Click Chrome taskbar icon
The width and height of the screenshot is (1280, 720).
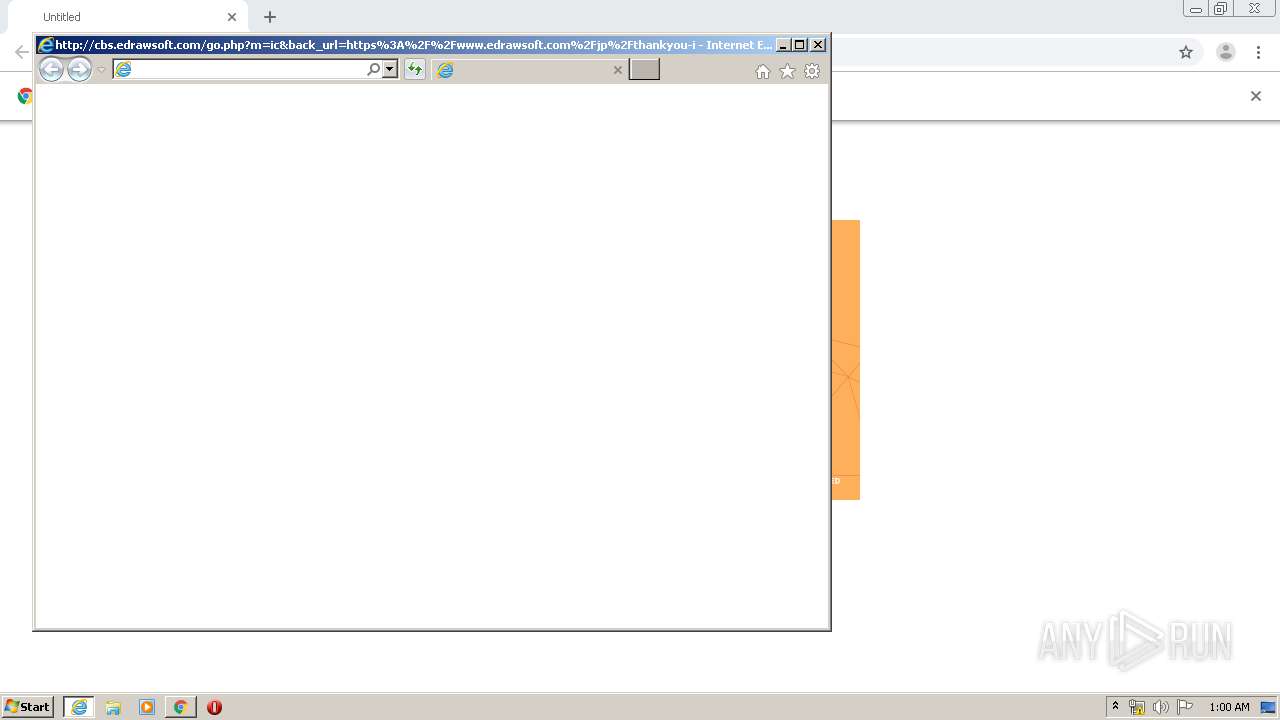click(181, 707)
